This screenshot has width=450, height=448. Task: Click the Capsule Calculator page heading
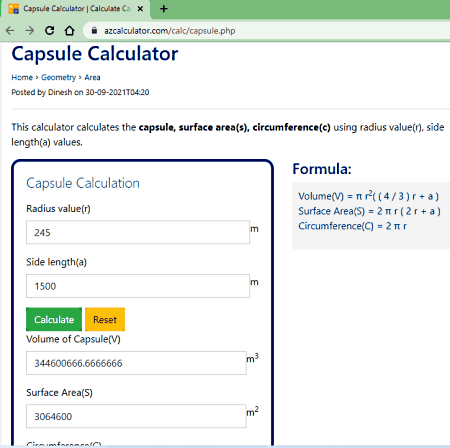point(95,54)
